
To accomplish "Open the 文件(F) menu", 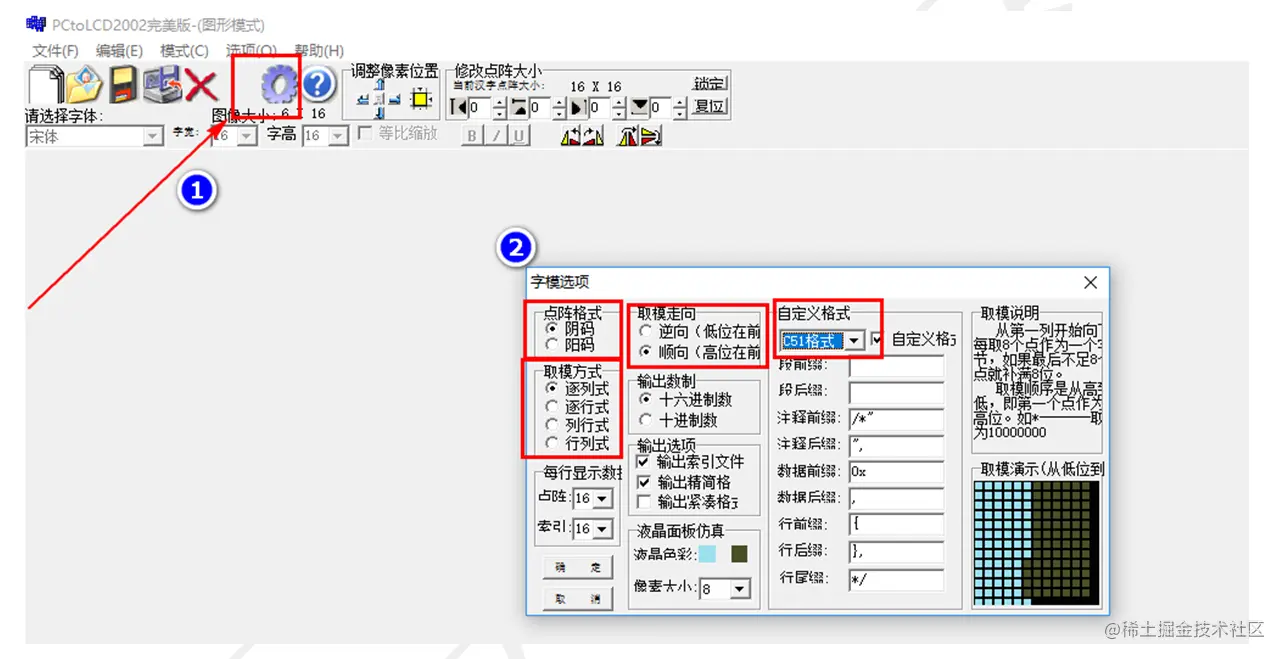I will (x=55, y=50).
